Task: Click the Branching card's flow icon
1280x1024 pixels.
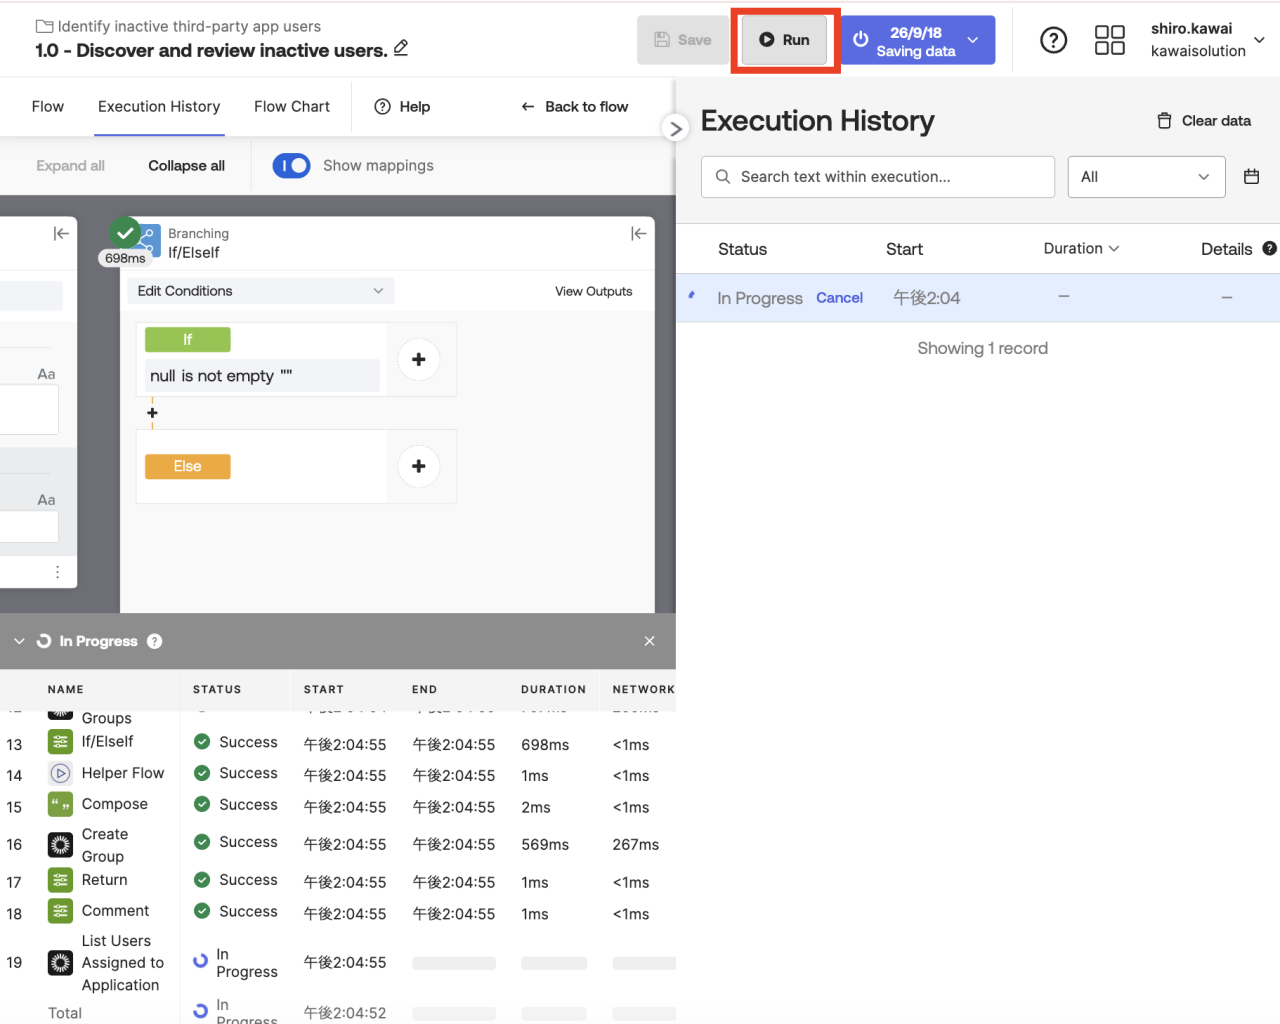Action: point(149,240)
